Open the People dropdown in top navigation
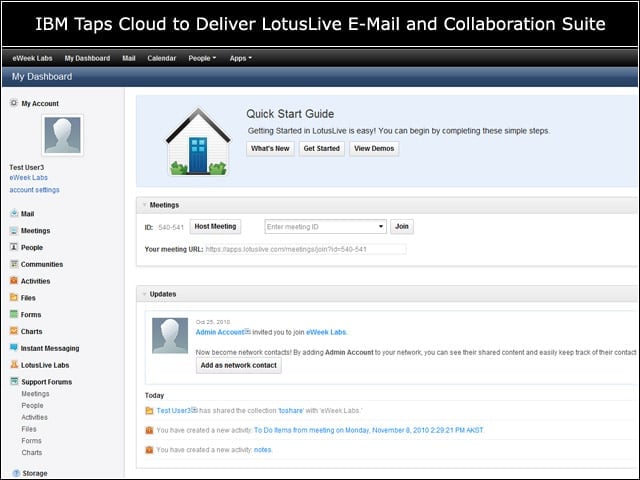This screenshot has height=480, width=640. coord(202,58)
